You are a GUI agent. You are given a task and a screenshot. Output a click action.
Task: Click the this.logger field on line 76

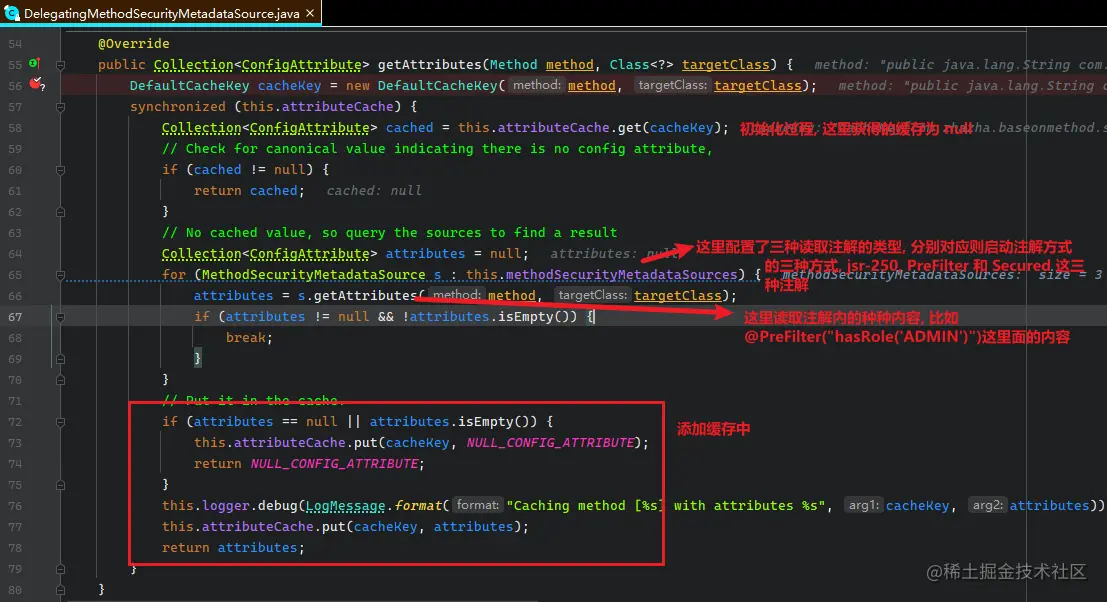coord(205,506)
